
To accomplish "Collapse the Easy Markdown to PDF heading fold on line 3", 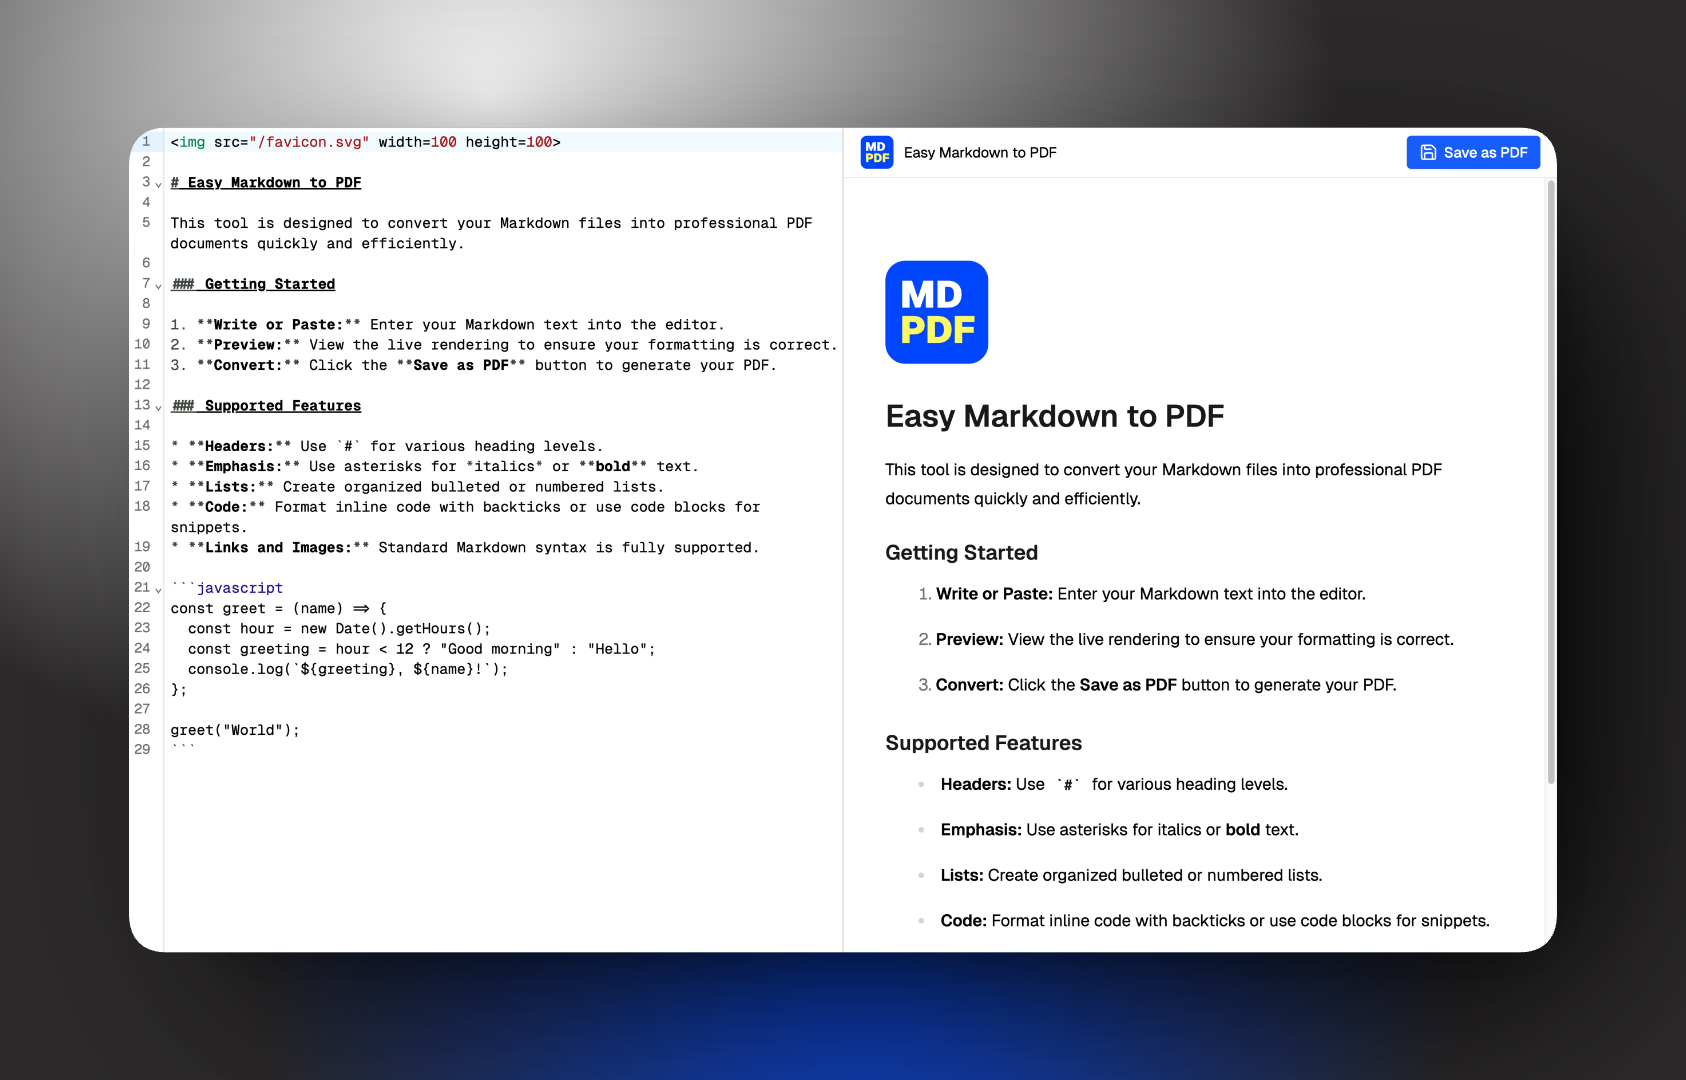I will click(x=158, y=183).
